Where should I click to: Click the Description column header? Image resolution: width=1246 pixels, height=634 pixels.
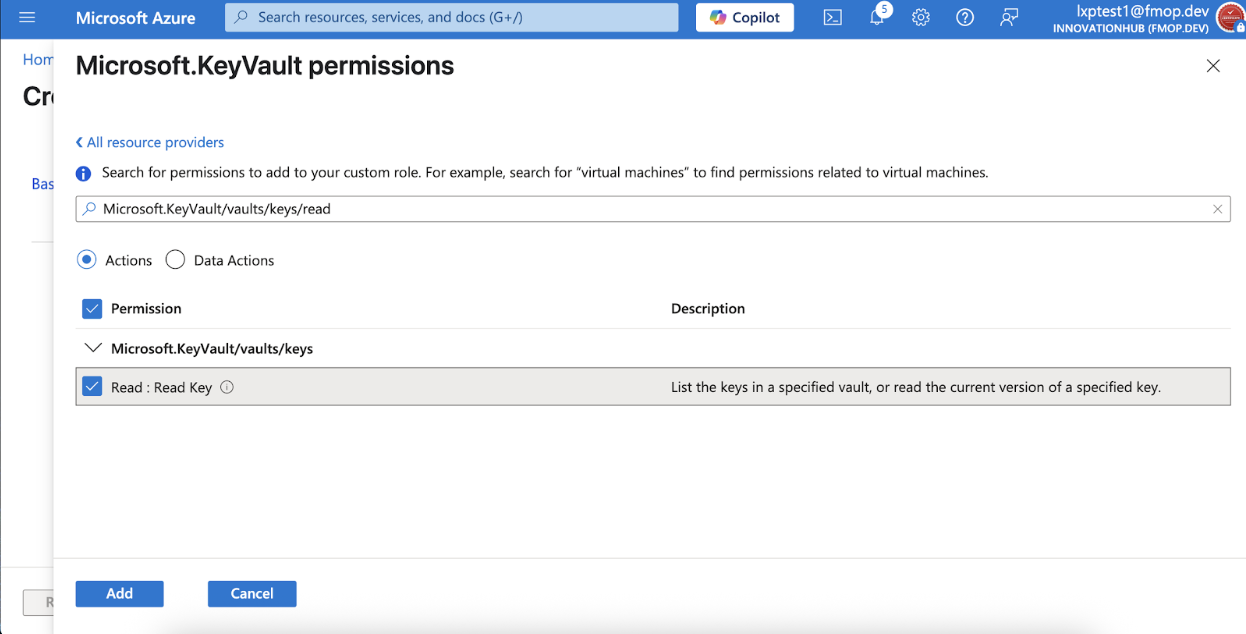[x=708, y=308]
